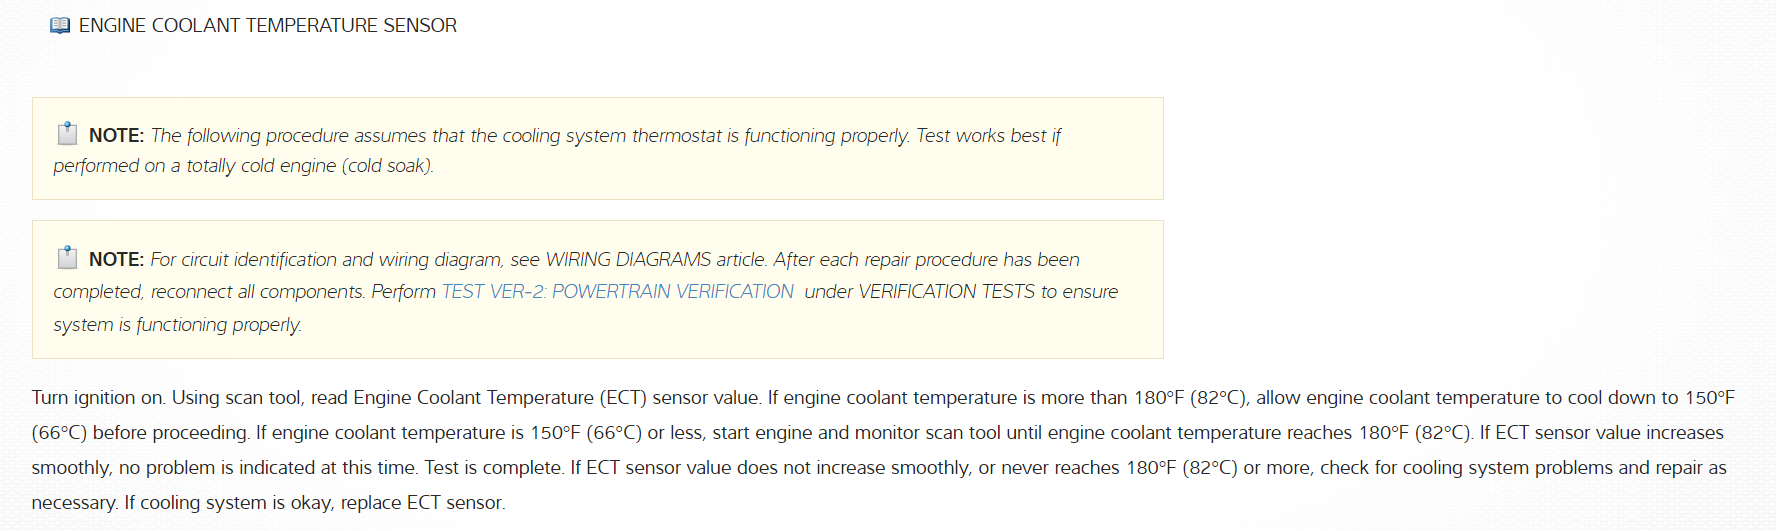Click the ENGINE COOLANT TEMPERATURE SENSOR heading
The image size is (1776, 531).
click(x=267, y=26)
